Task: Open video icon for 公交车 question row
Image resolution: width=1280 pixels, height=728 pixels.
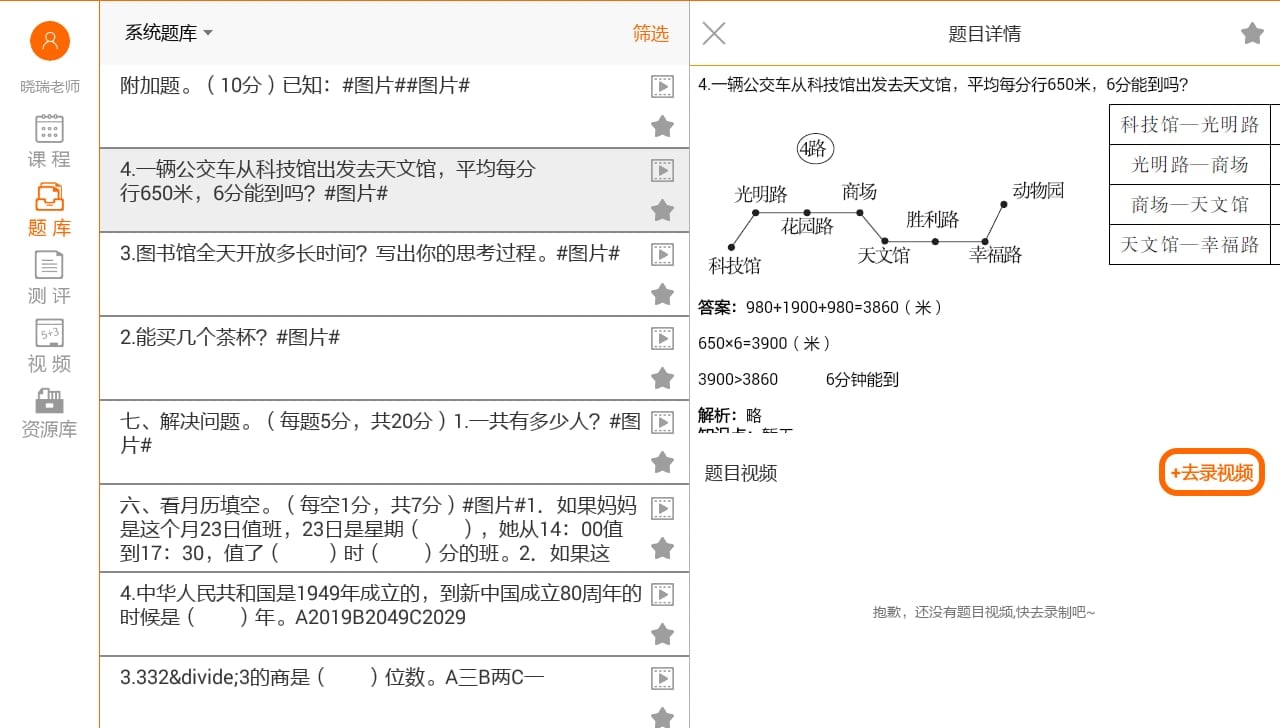Action: point(662,170)
